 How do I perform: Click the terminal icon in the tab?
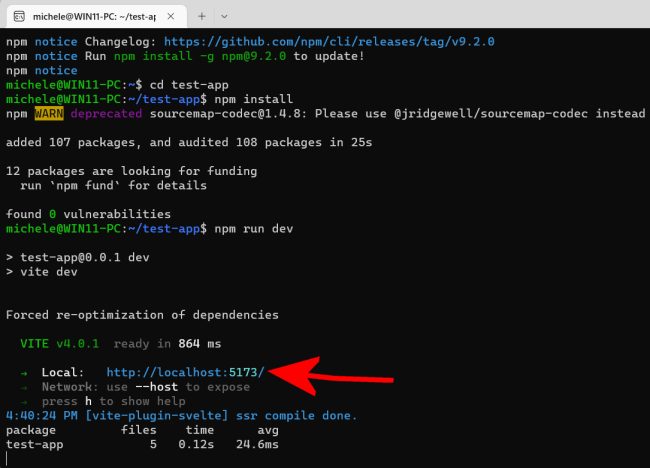pos(19,16)
